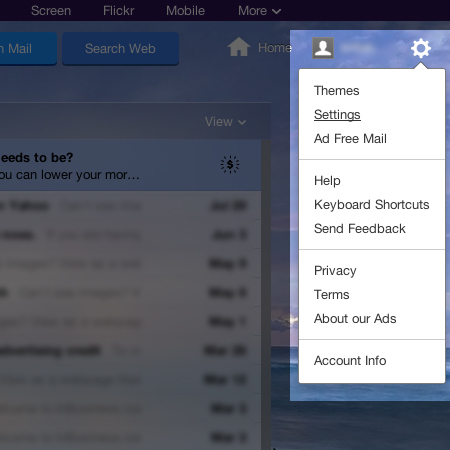
Task: Open the Flickr link in top bar
Action: [x=119, y=11]
